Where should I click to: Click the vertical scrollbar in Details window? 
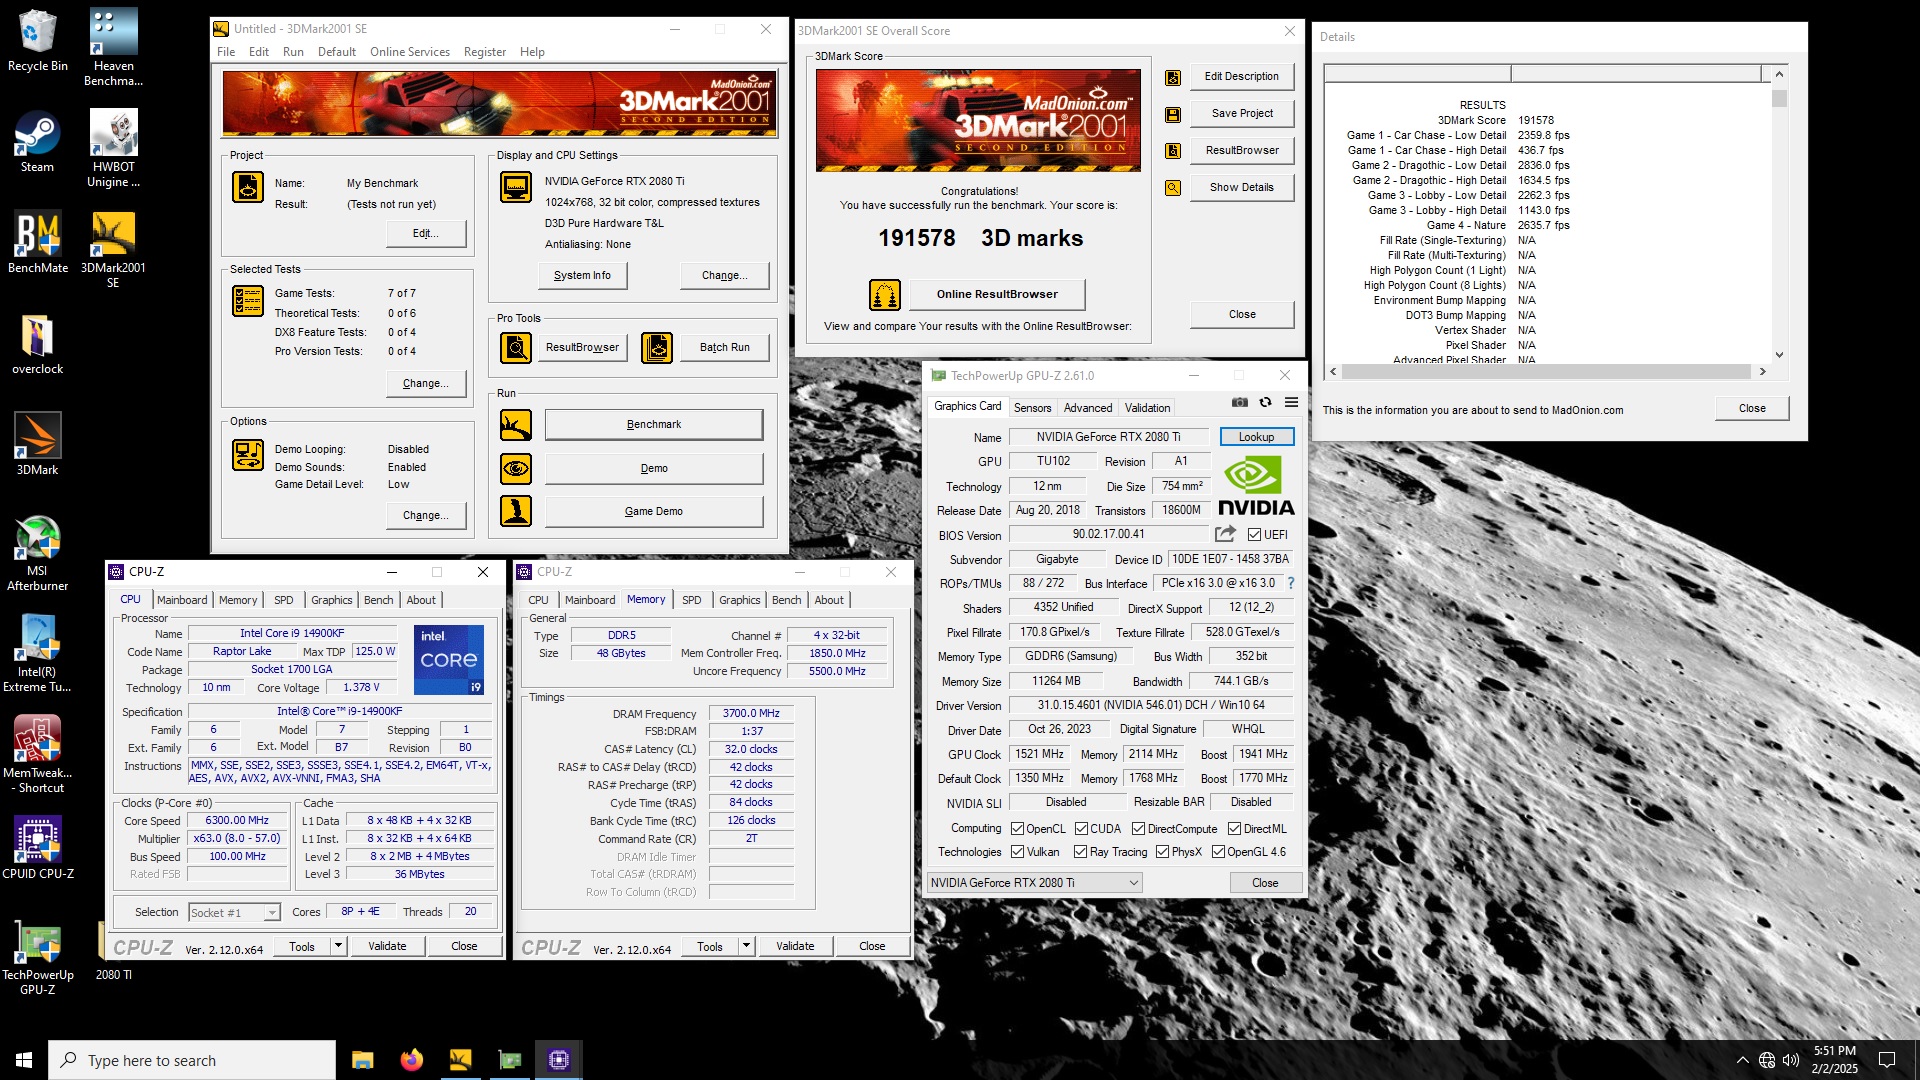coord(1779,214)
